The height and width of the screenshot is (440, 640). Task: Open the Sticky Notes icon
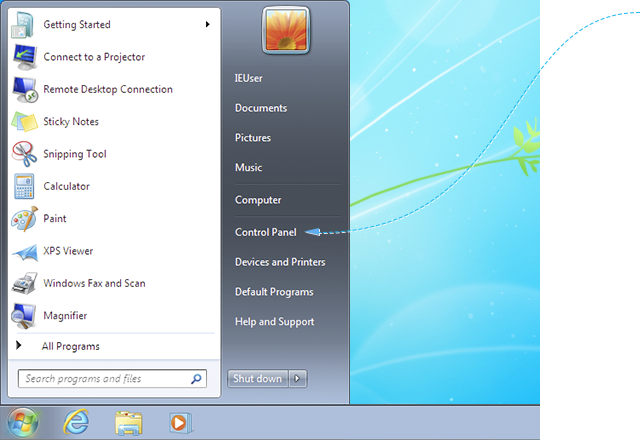(24, 121)
